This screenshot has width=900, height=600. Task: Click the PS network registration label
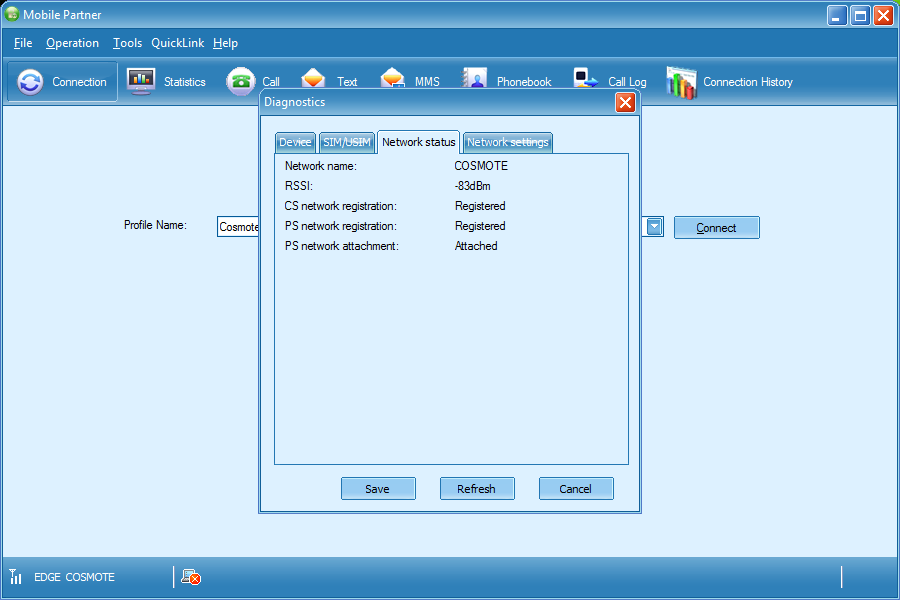pyautogui.click(x=340, y=226)
